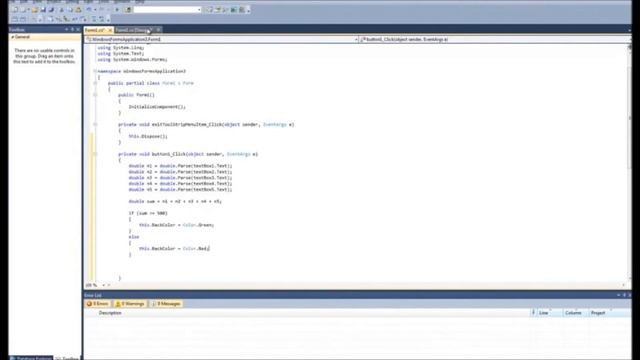
Task: Sort Error List by Project column
Action: click(x=598, y=313)
